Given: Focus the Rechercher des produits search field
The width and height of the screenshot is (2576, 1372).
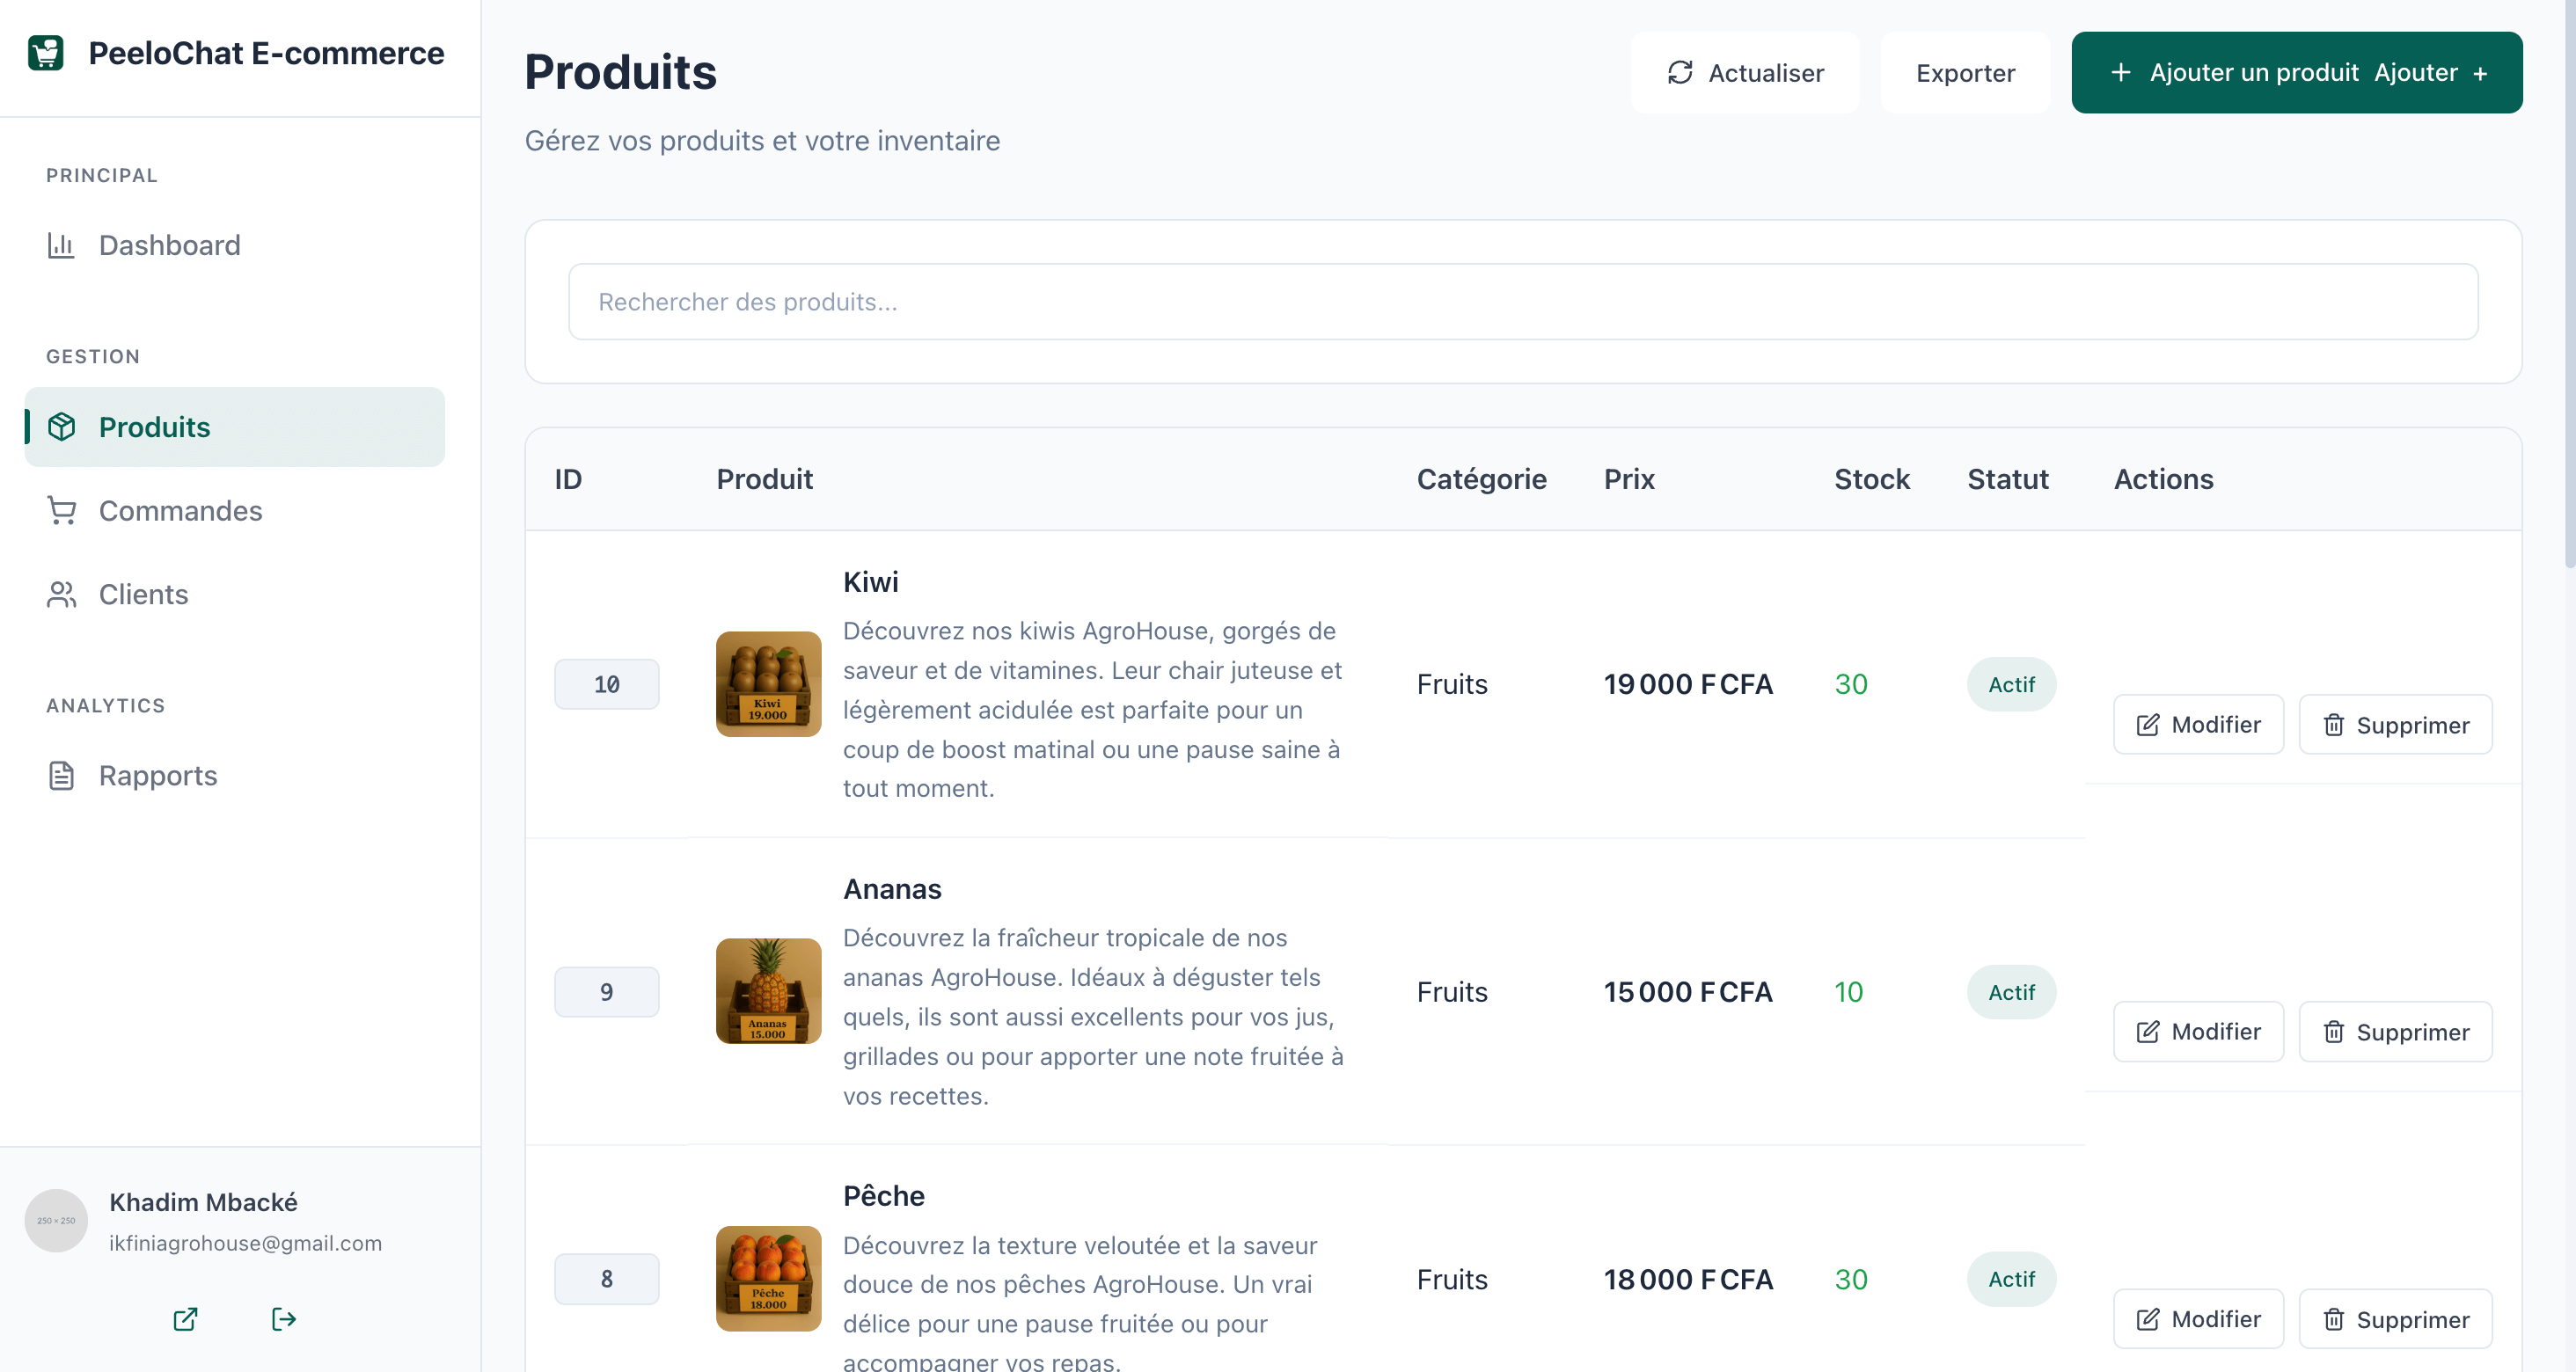Looking at the screenshot, I should point(1523,301).
